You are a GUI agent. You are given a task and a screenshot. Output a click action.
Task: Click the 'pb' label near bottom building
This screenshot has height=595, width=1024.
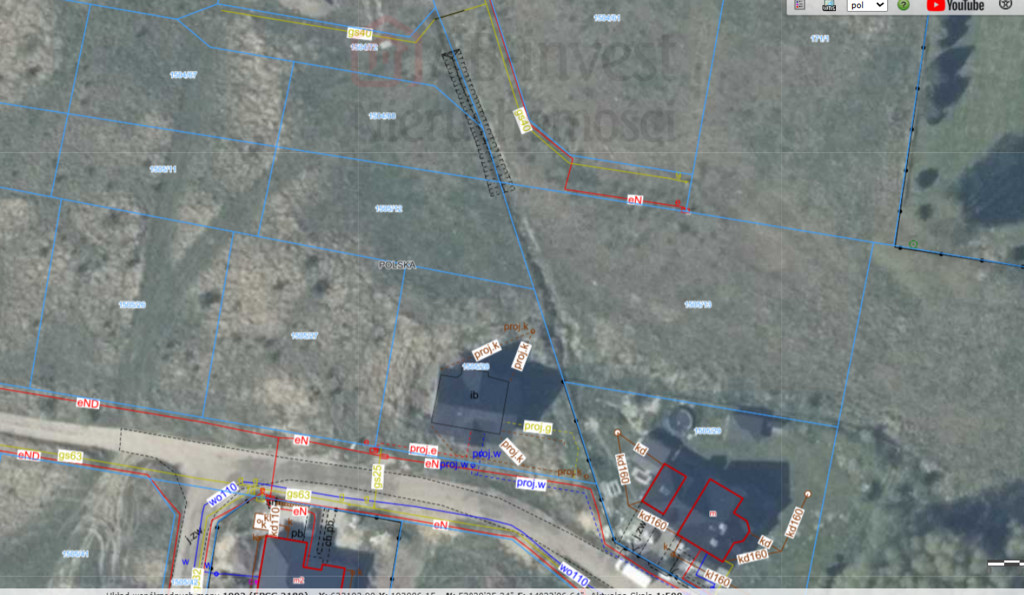(x=297, y=533)
